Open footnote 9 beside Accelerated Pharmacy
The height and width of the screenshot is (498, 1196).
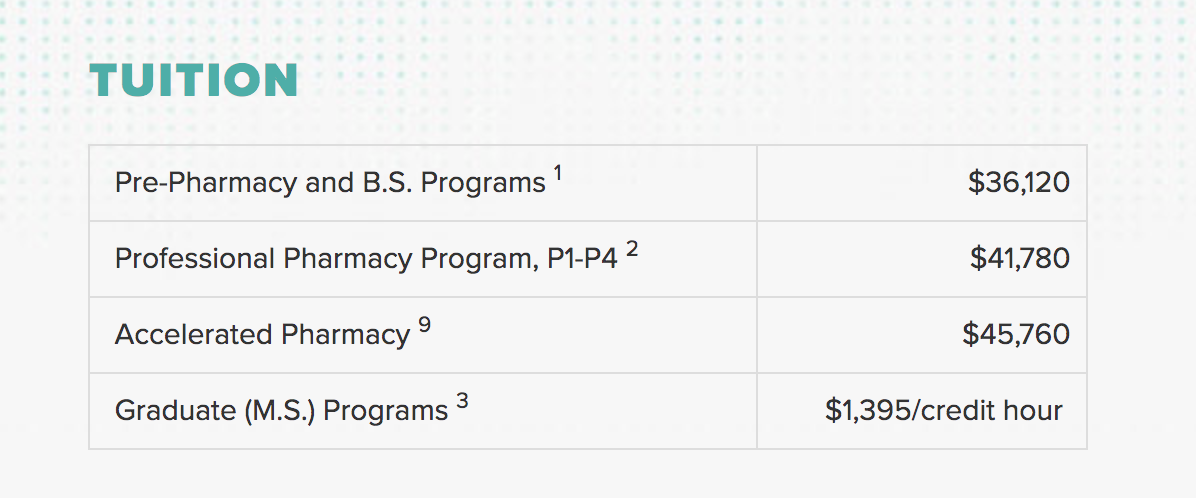click(x=425, y=326)
